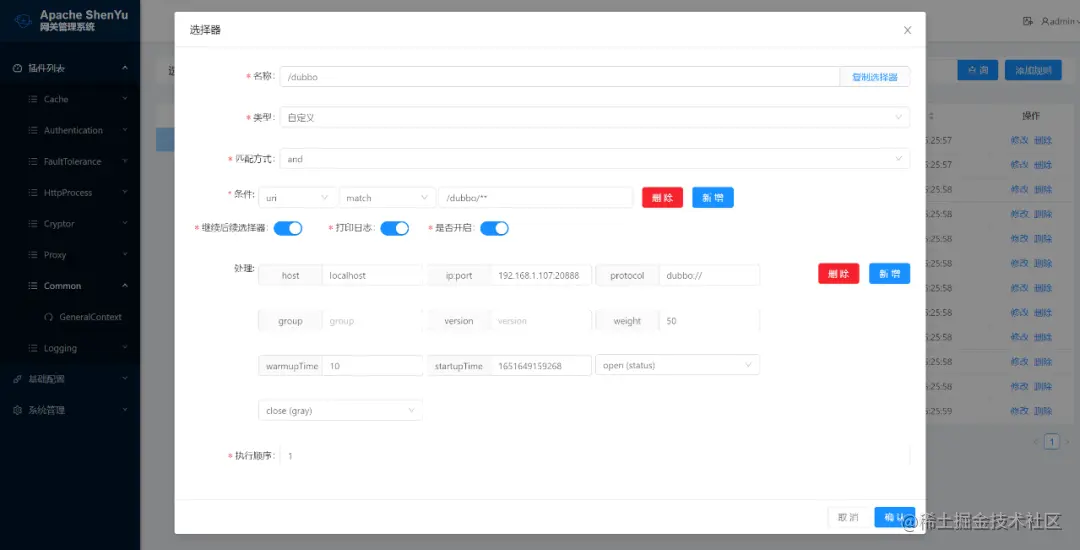Click the sort arrows in the table header
The height and width of the screenshot is (550, 1080).
click(x=931, y=116)
